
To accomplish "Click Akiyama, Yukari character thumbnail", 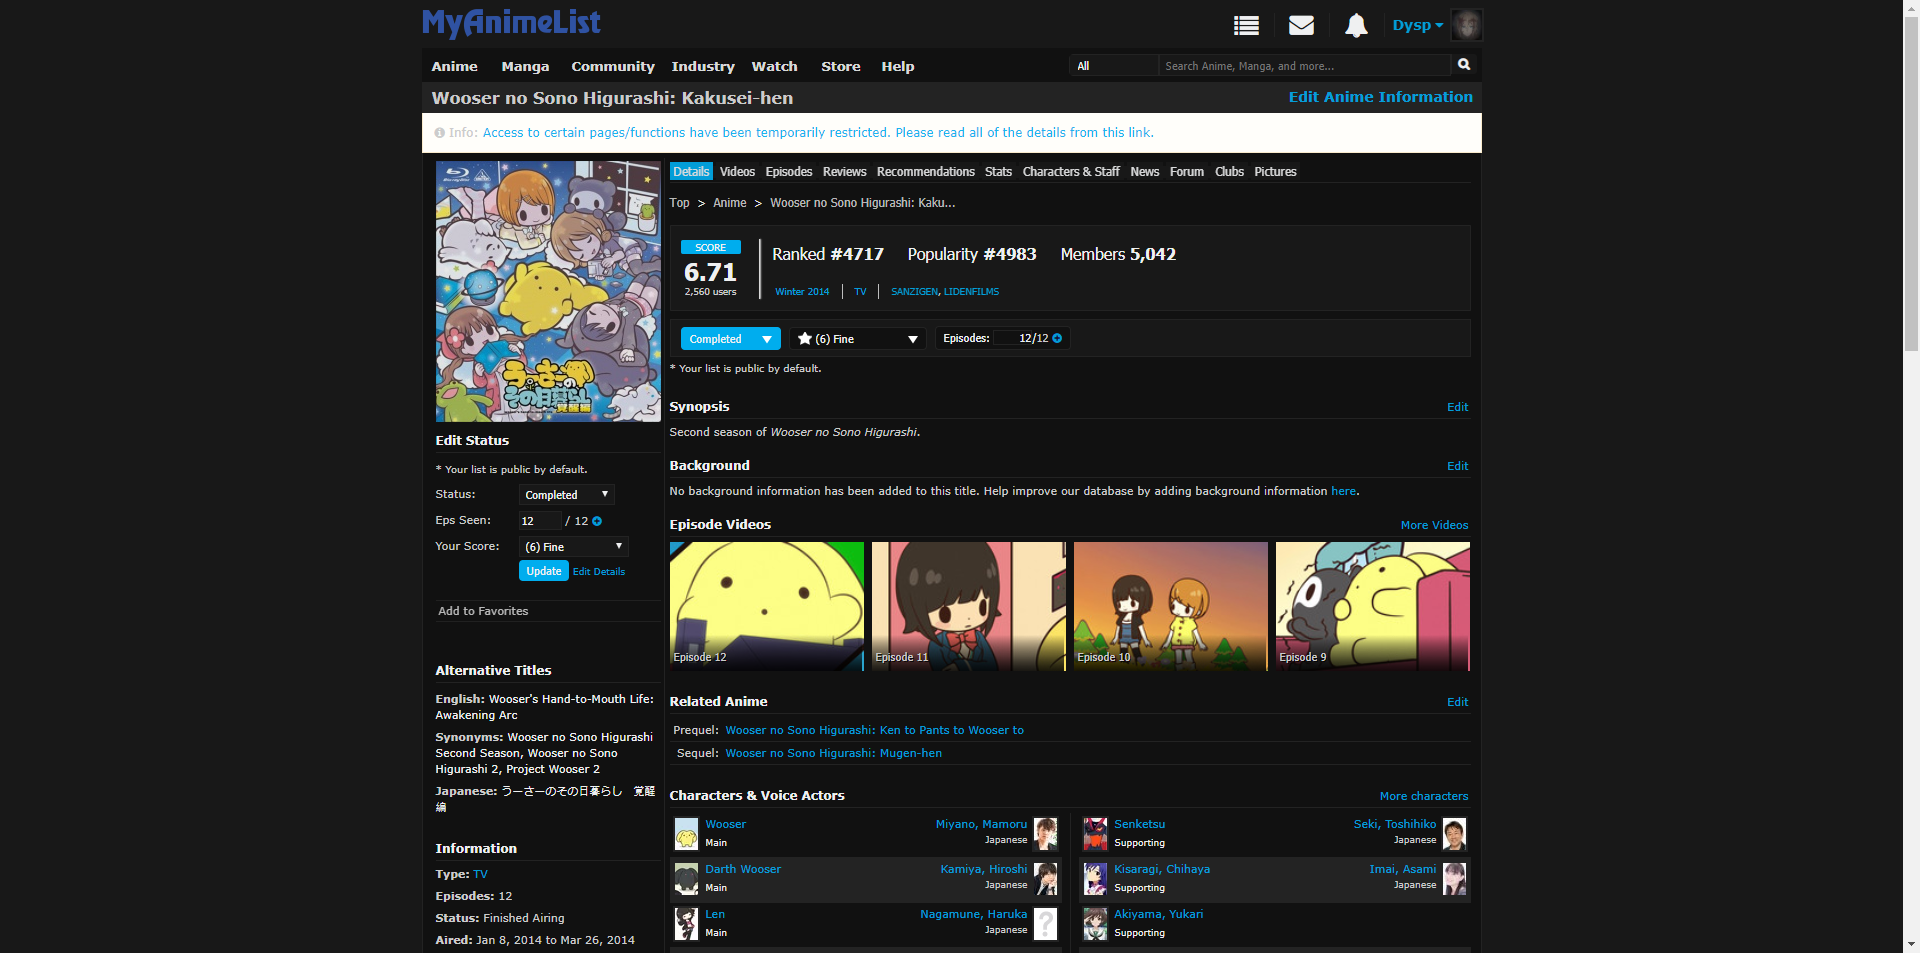I will (1095, 924).
